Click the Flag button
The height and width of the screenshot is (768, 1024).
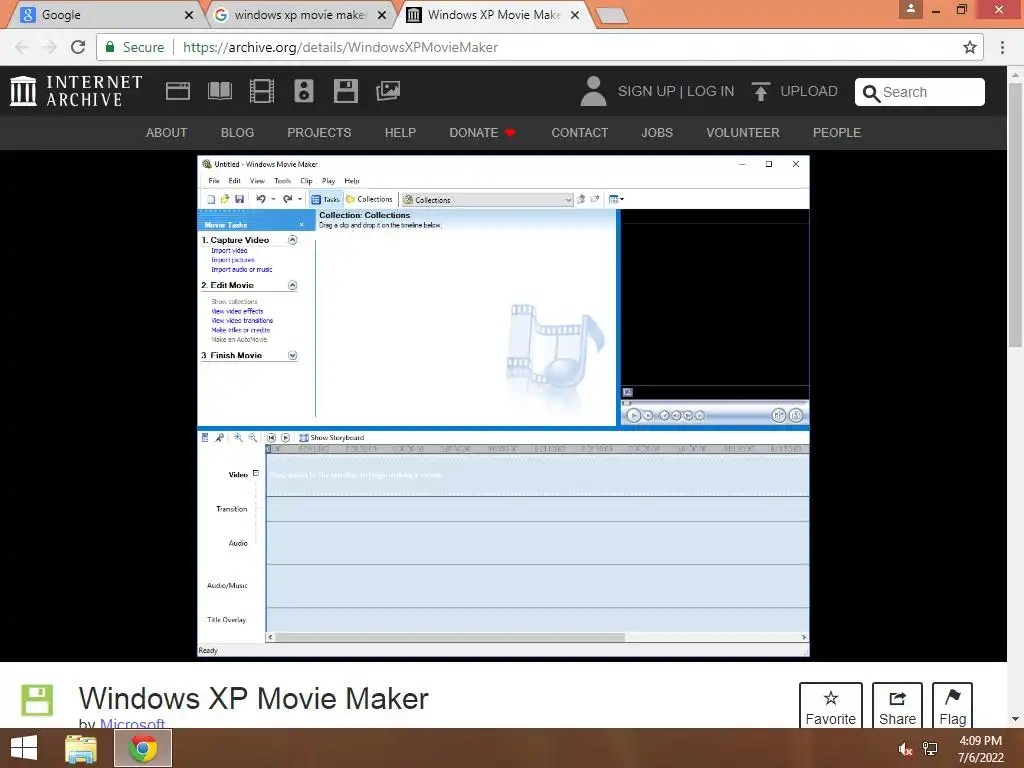(952, 706)
